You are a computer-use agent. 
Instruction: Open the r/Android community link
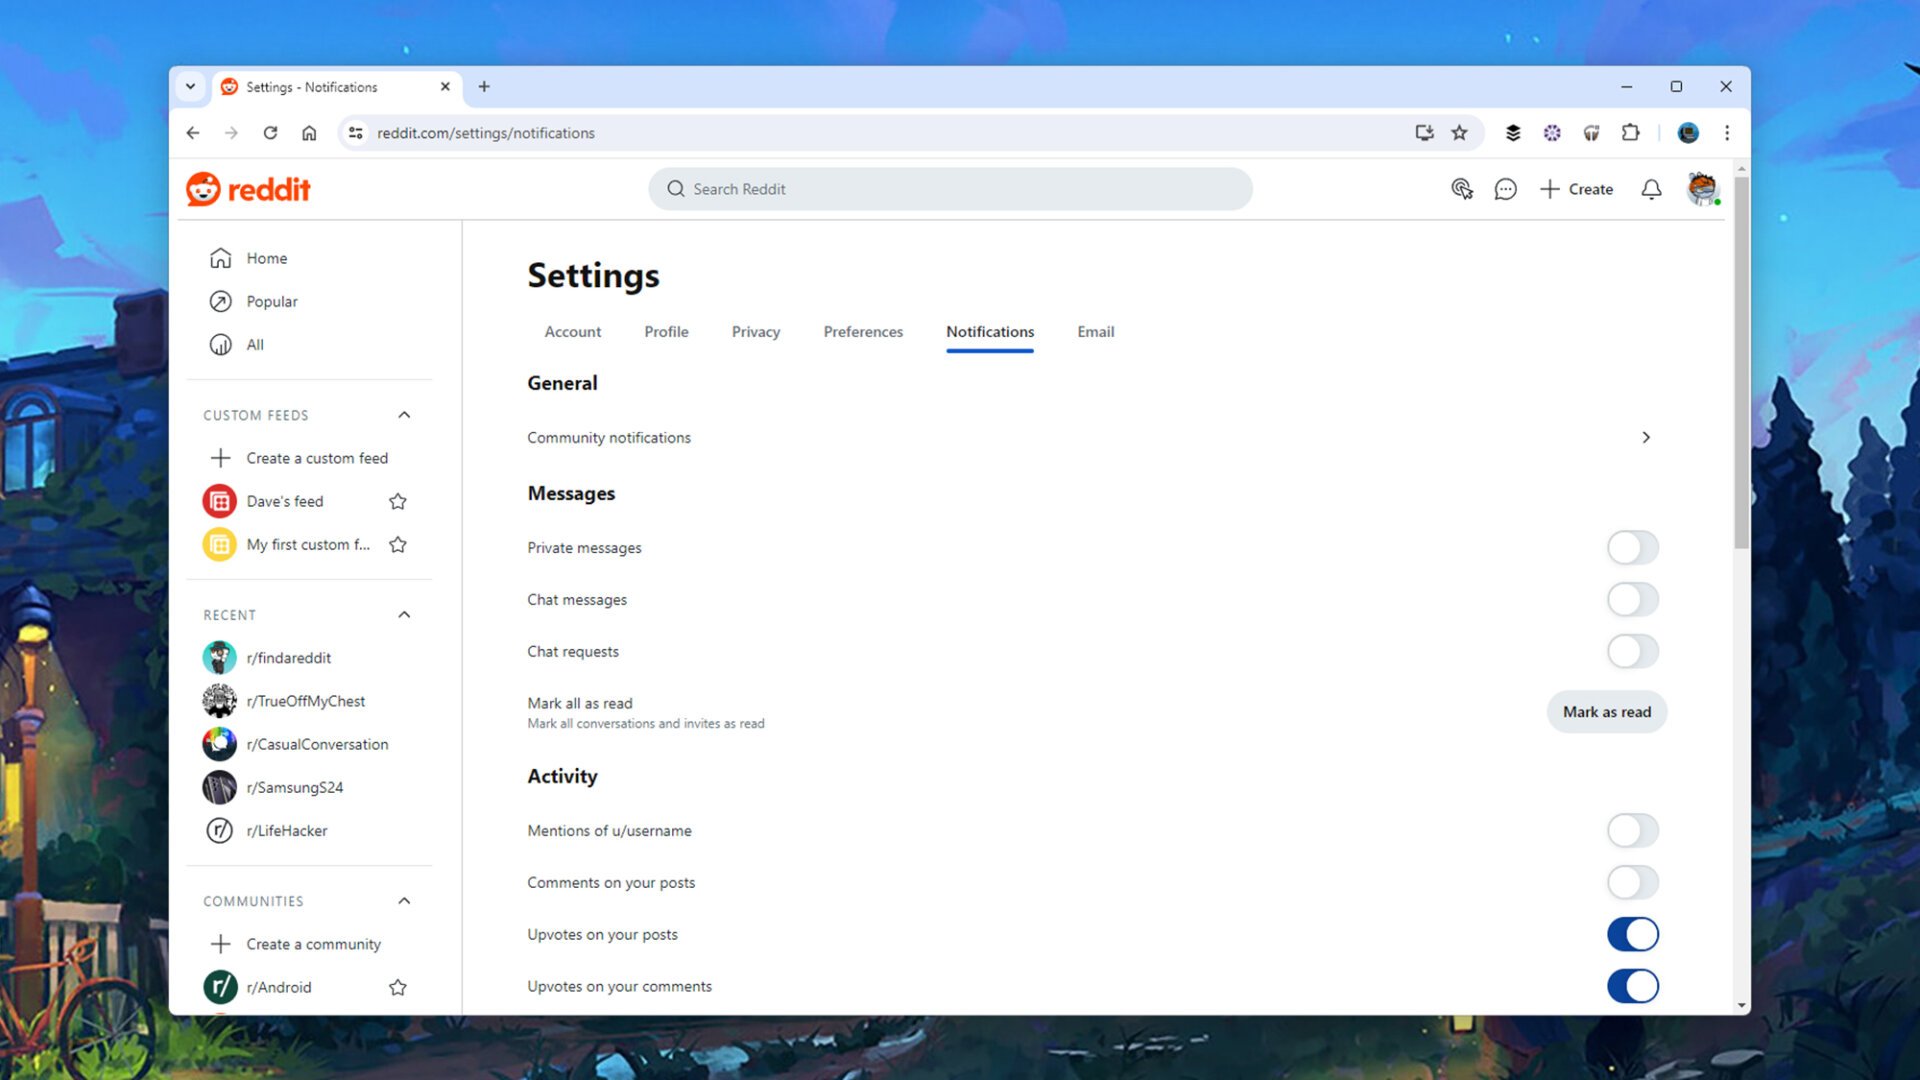(x=279, y=987)
